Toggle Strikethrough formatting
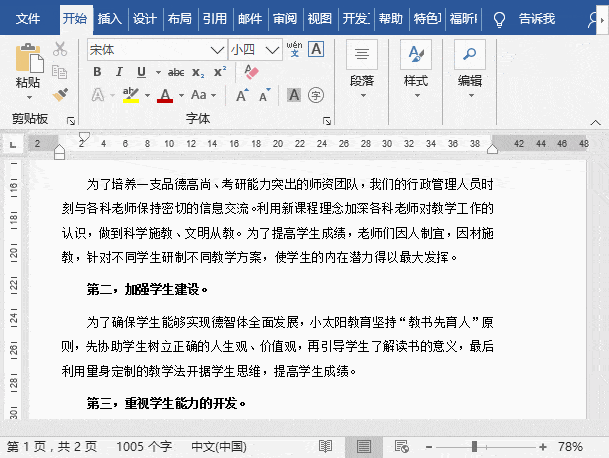This screenshot has width=609, height=458. tap(176, 72)
